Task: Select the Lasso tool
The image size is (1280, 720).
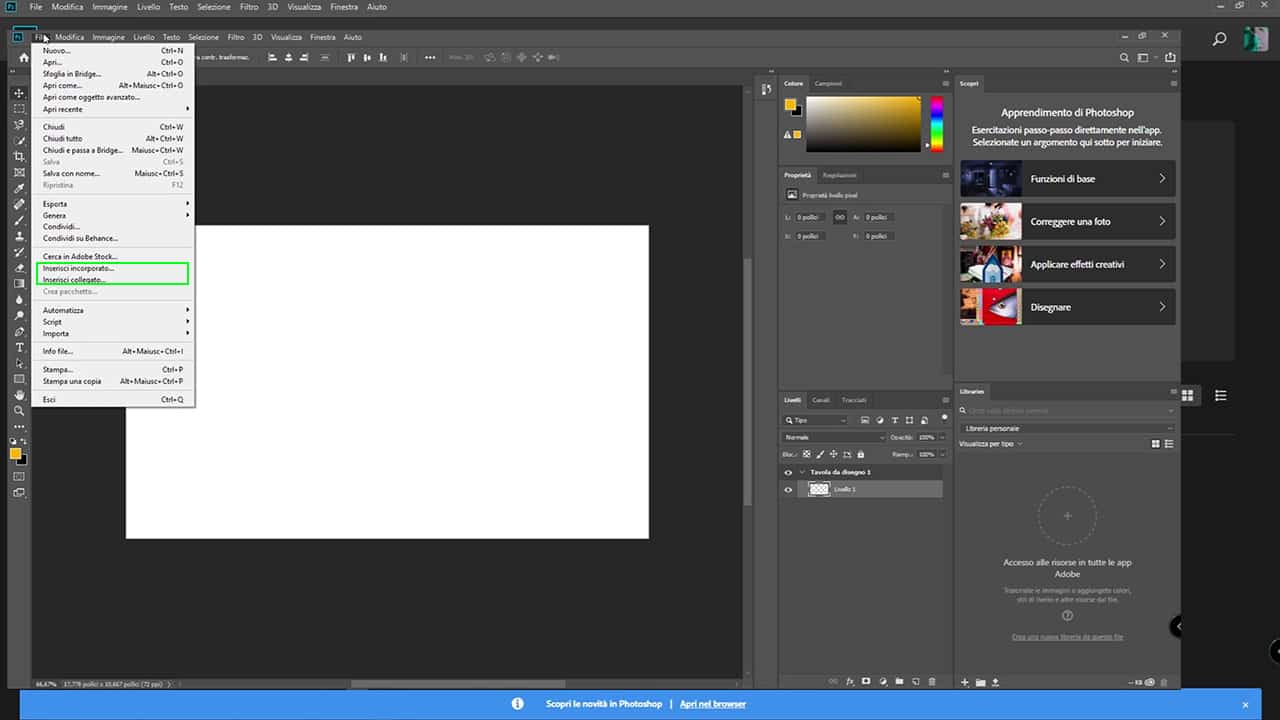Action: click(19, 125)
